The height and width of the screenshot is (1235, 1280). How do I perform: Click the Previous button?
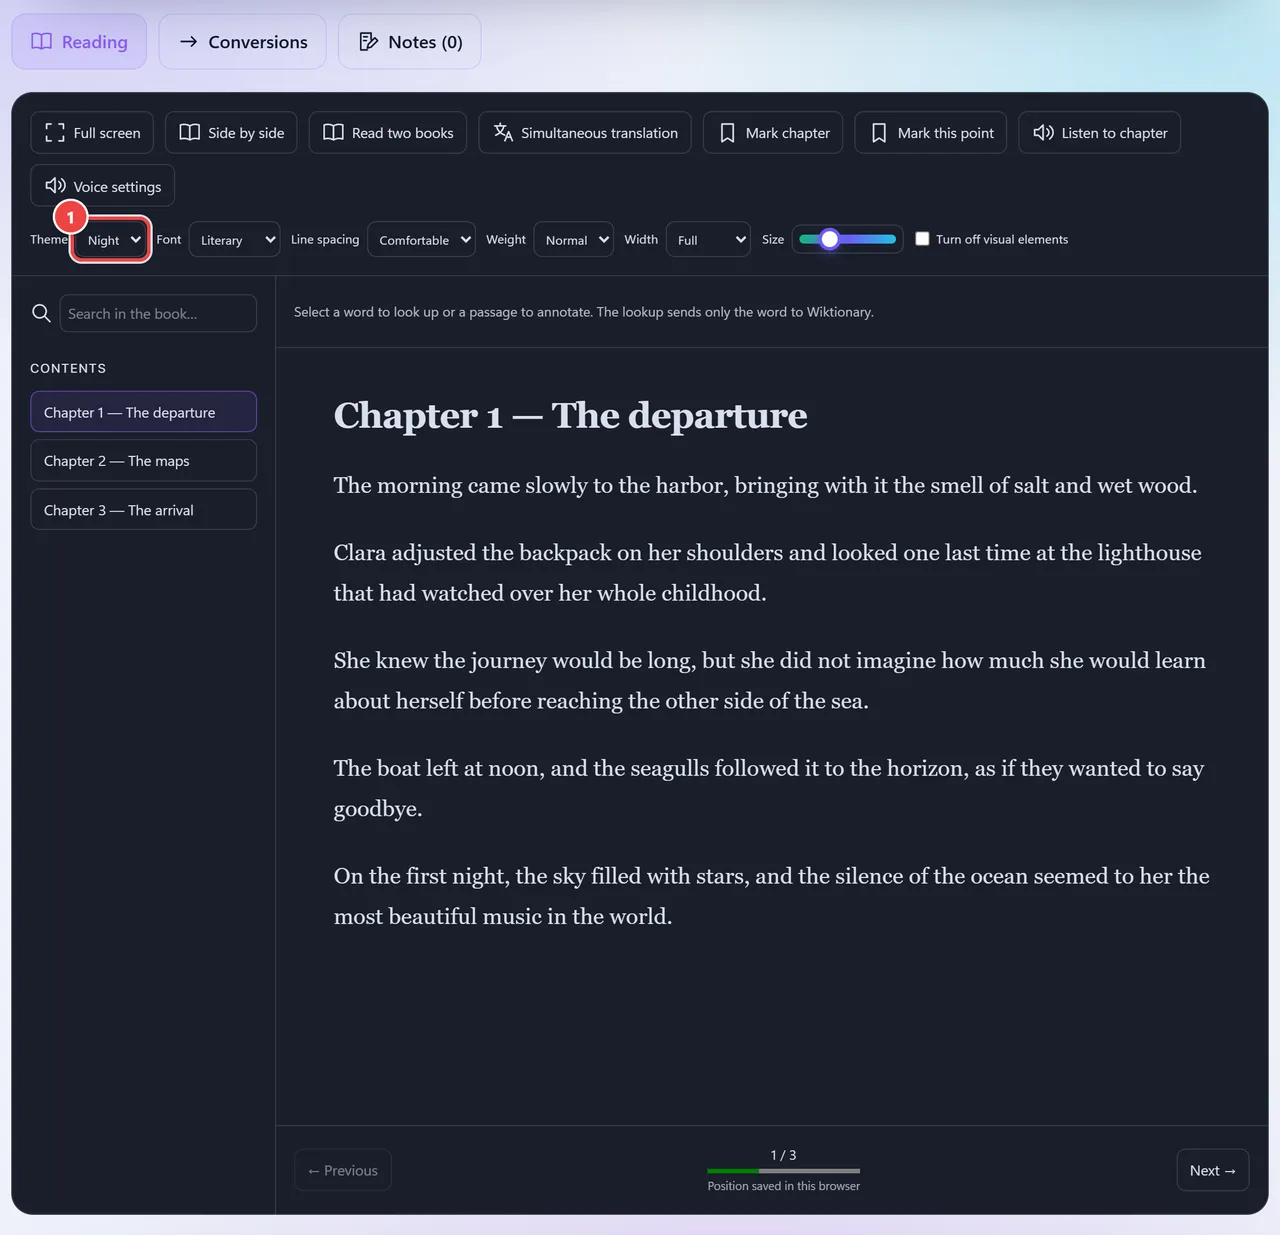pyautogui.click(x=343, y=1171)
